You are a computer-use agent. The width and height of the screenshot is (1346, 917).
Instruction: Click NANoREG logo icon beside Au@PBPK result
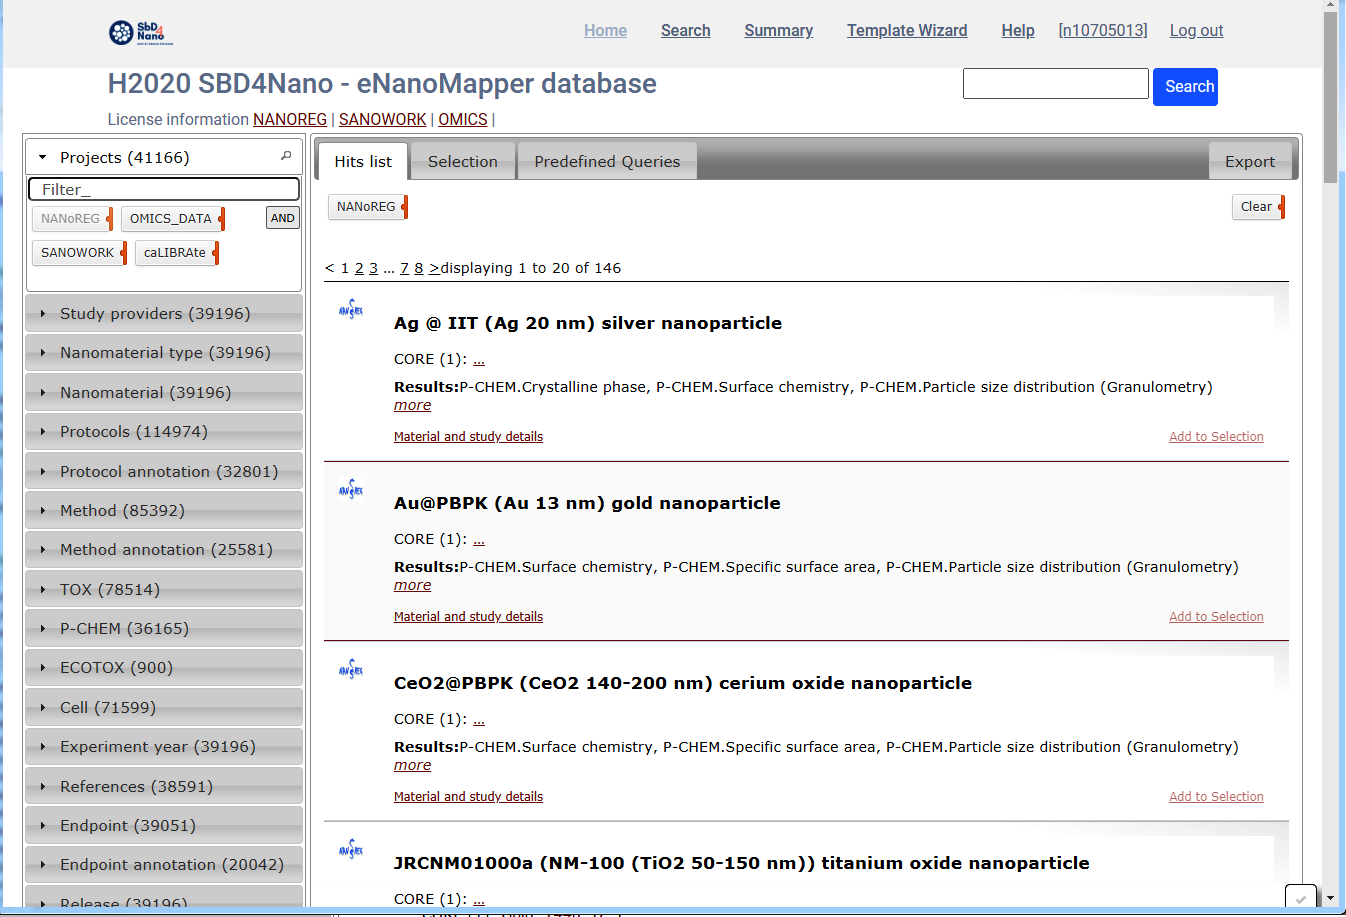pyautogui.click(x=351, y=490)
